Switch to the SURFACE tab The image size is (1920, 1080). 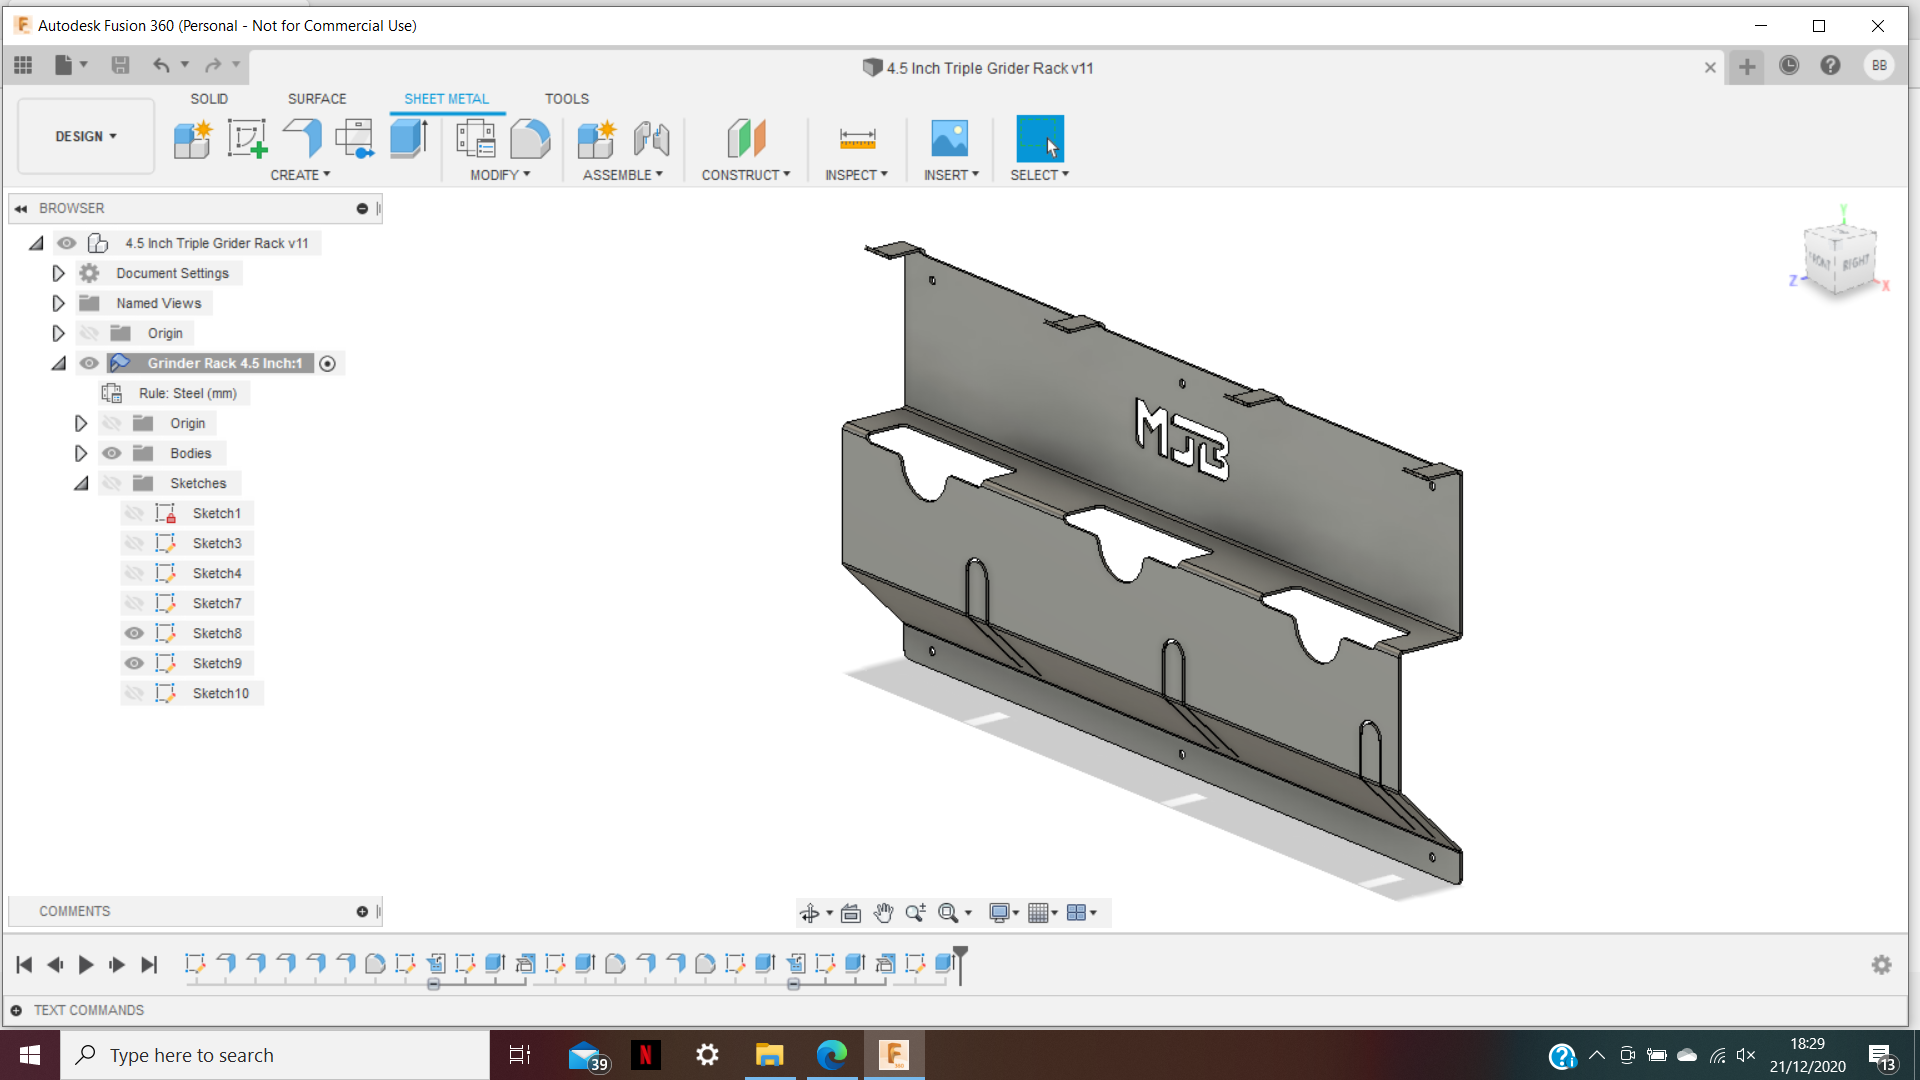click(x=317, y=99)
